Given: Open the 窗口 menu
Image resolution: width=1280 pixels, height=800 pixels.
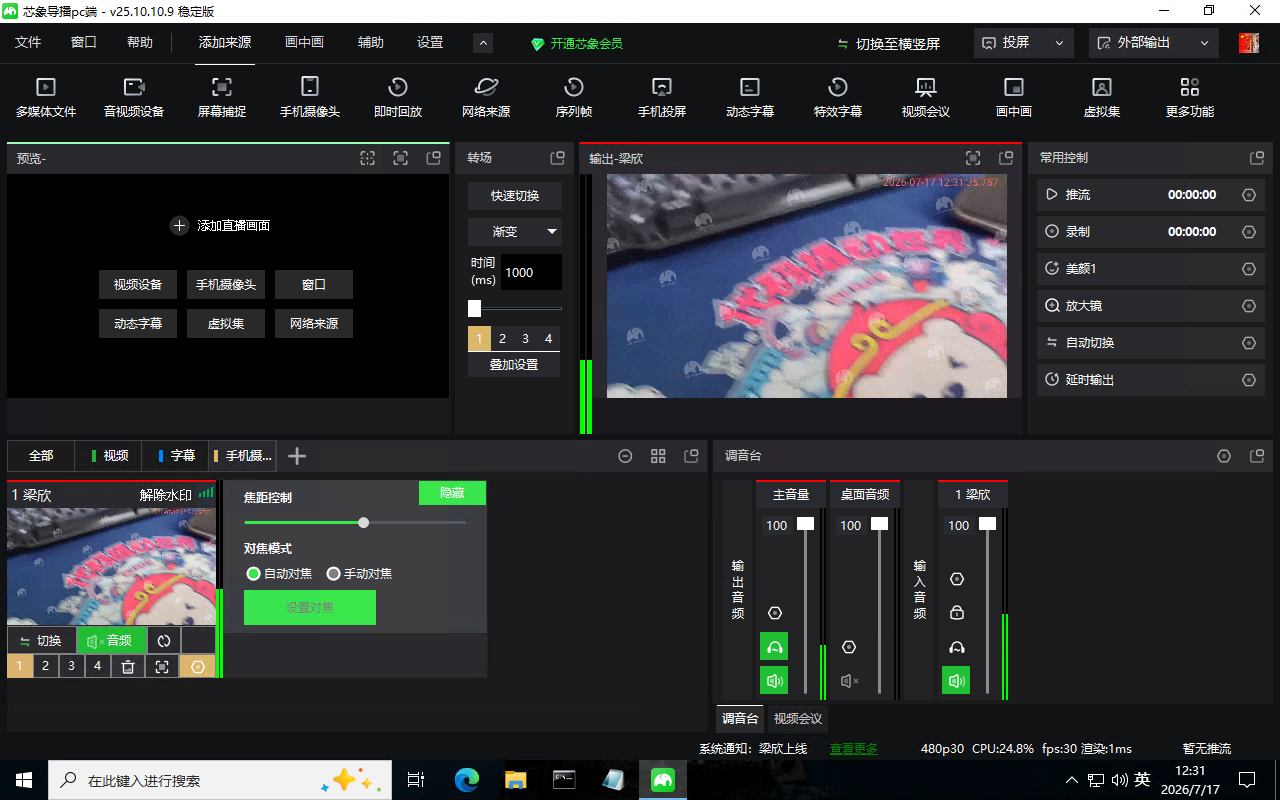Looking at the screenshot, I should [84, 43].
